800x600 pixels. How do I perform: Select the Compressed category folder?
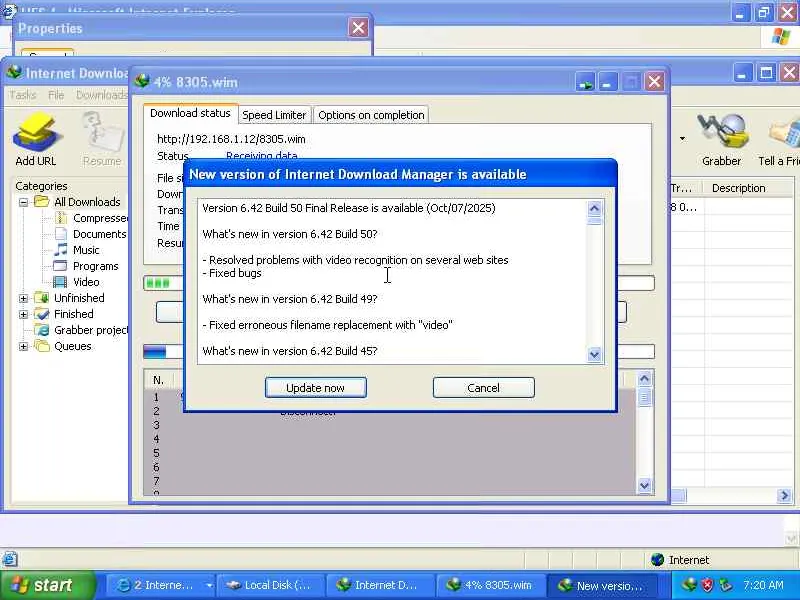(100, 218)
